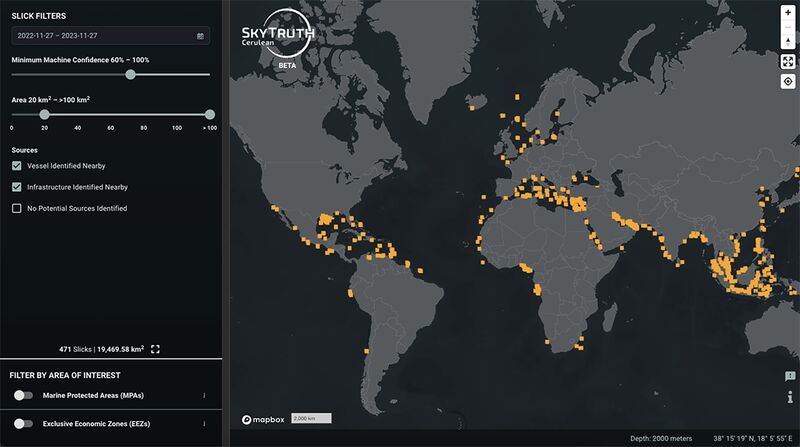
Task: Click the locate/geolocation target button
Action: point(788,82)
